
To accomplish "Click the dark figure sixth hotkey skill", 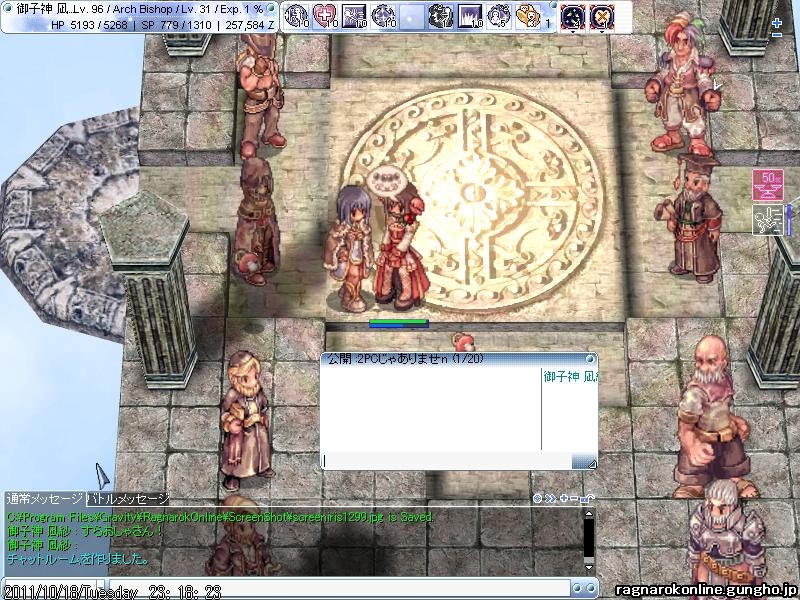I will 441,16.
